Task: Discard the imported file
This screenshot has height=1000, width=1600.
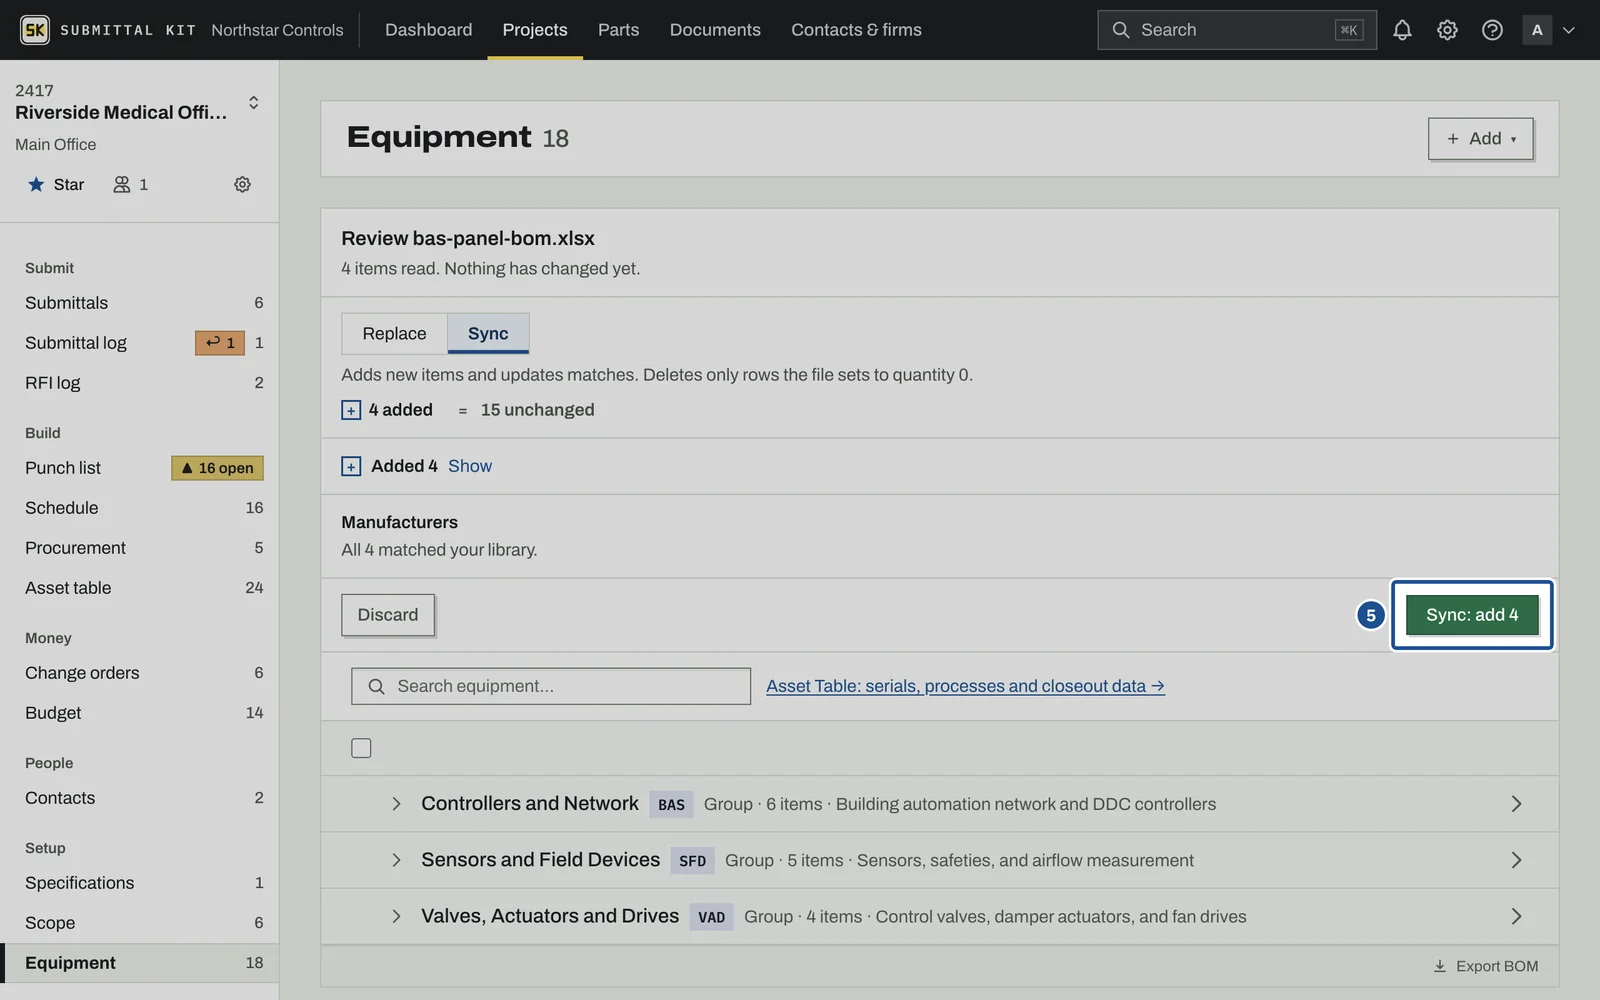Action: pyautogui.click(x=388, y=615)
